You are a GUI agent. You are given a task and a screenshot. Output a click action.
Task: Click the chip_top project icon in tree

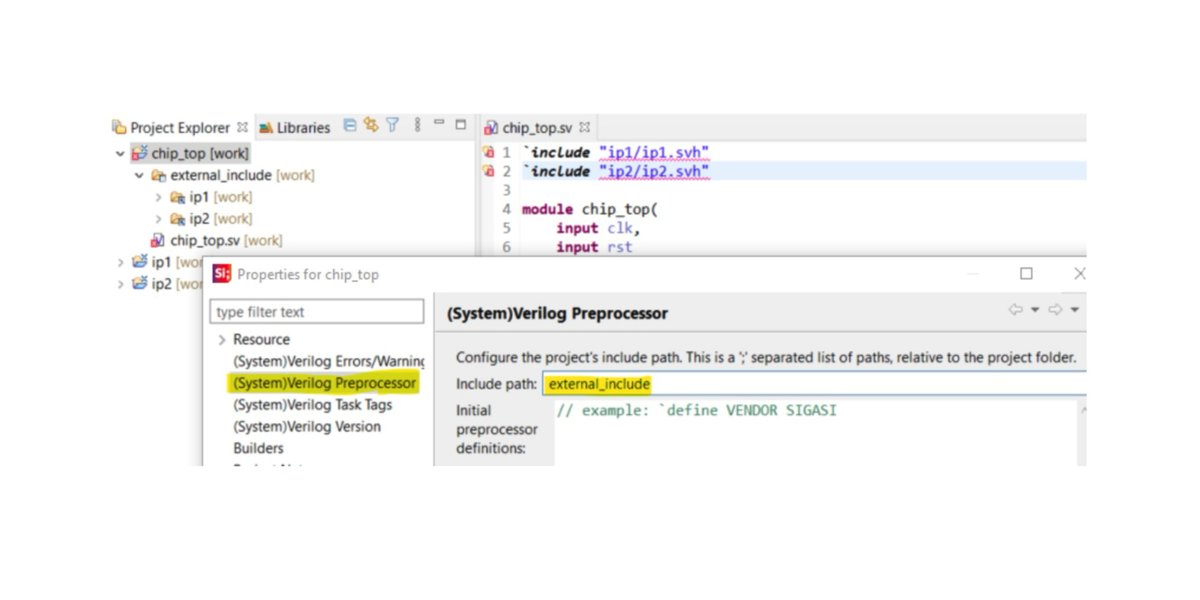(x=140, y=153)
